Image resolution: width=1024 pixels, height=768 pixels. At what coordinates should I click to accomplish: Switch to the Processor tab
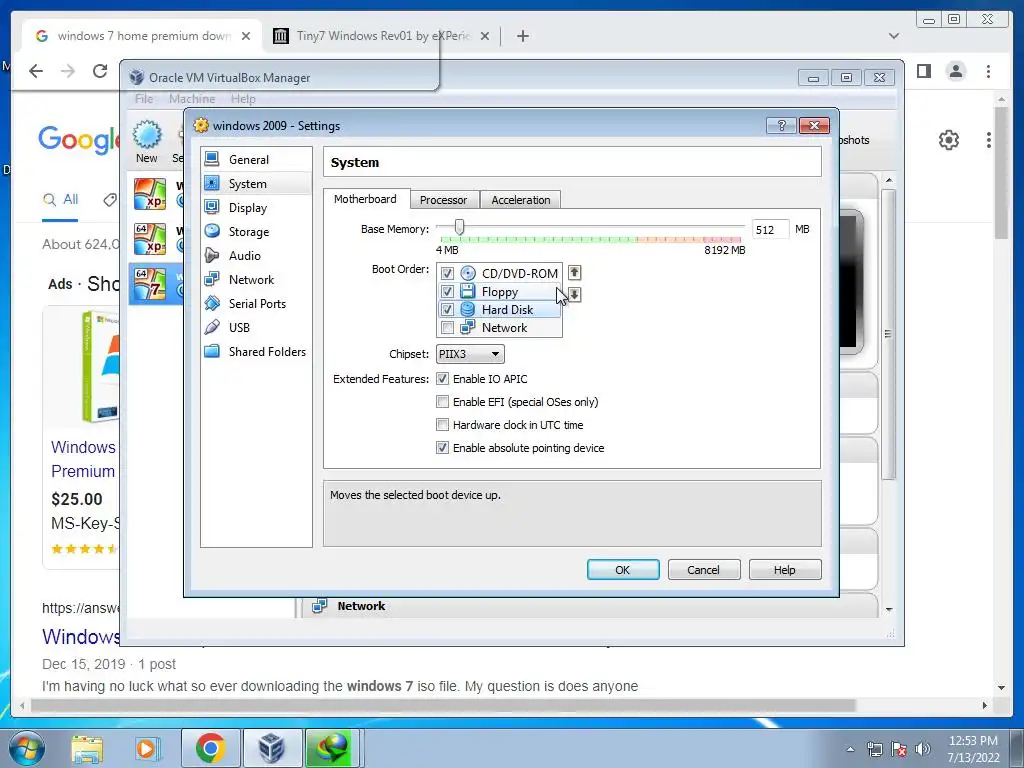[443, 200]
